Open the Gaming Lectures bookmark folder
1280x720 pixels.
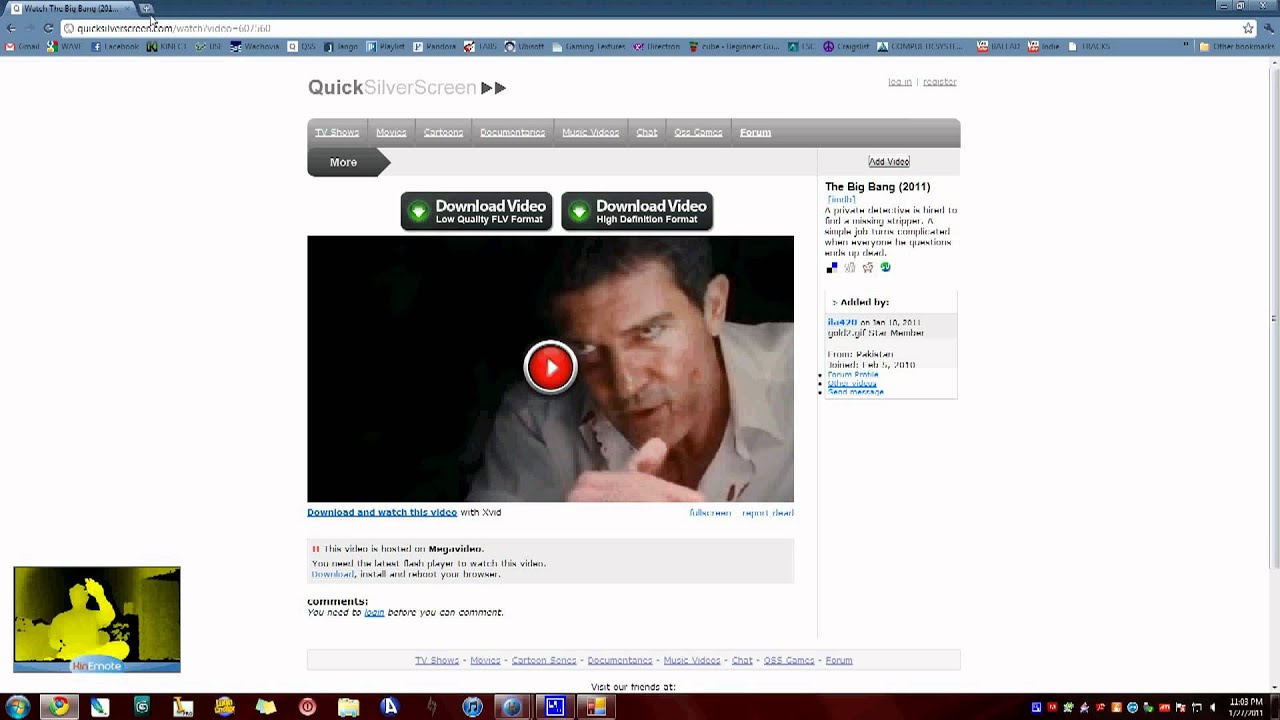coord(589,46)
